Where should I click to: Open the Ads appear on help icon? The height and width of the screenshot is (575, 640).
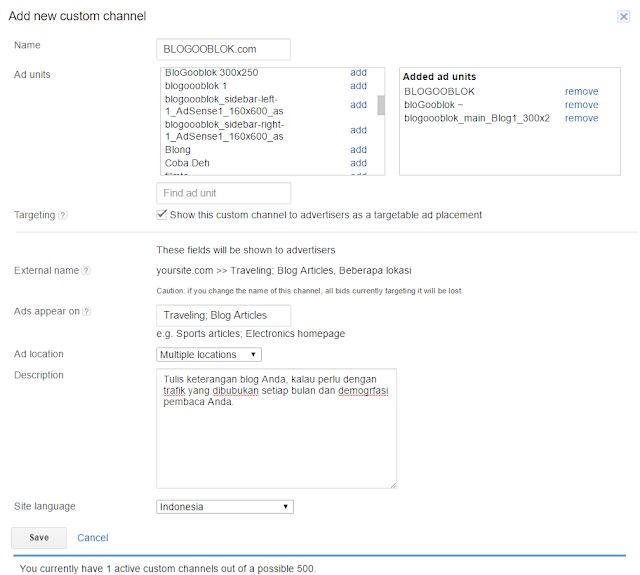click(87, 311)
